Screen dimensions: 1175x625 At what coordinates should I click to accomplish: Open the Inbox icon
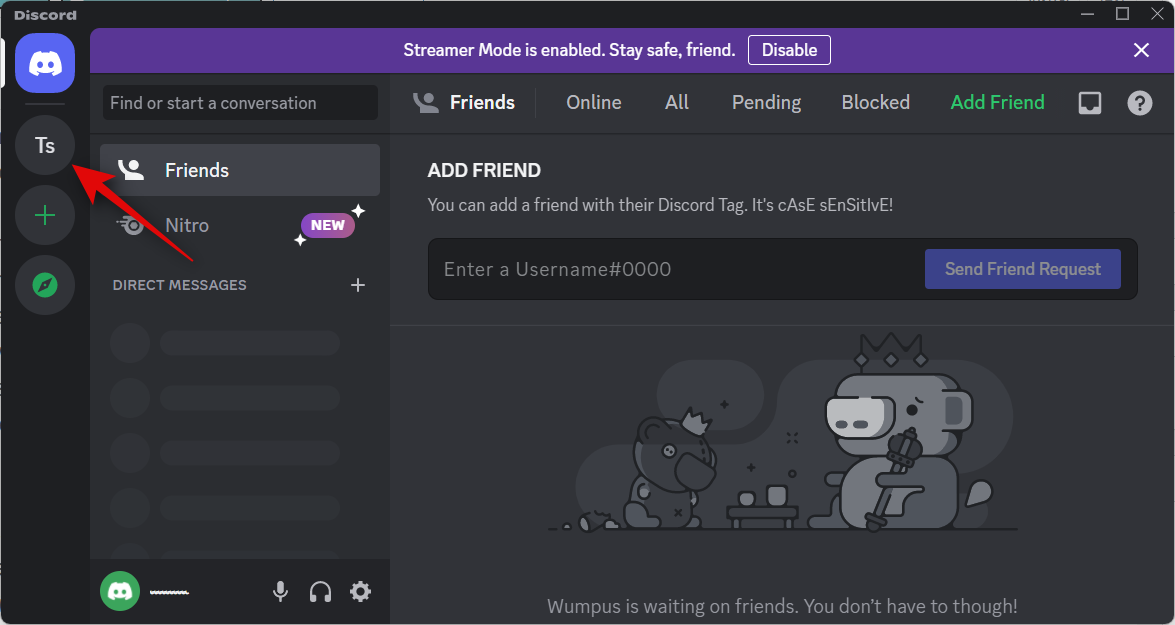pos(1090,103)
